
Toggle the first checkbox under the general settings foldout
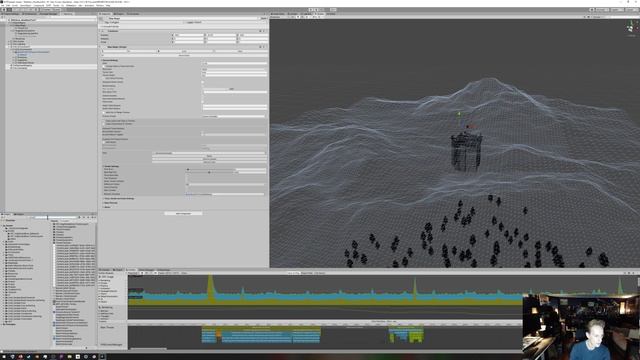coord(104,66)
